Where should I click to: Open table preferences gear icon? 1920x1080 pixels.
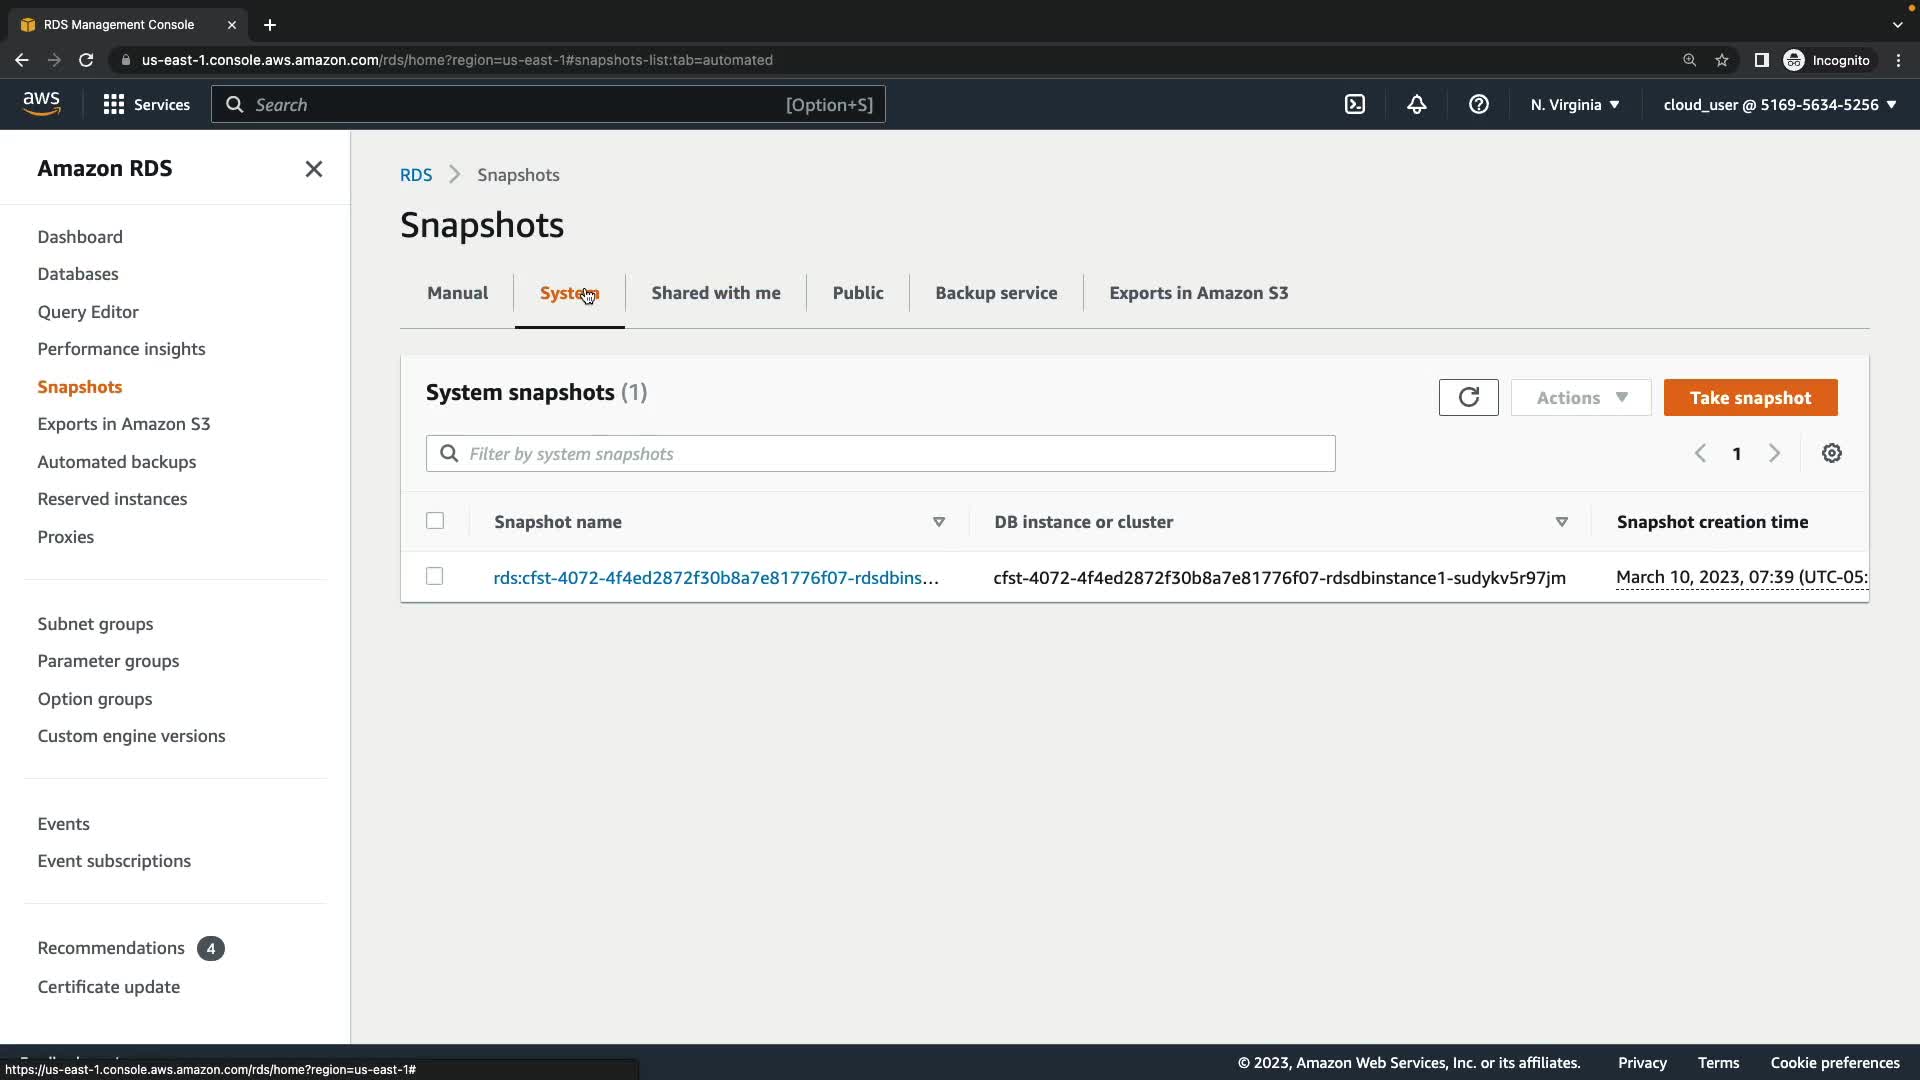1831,453
